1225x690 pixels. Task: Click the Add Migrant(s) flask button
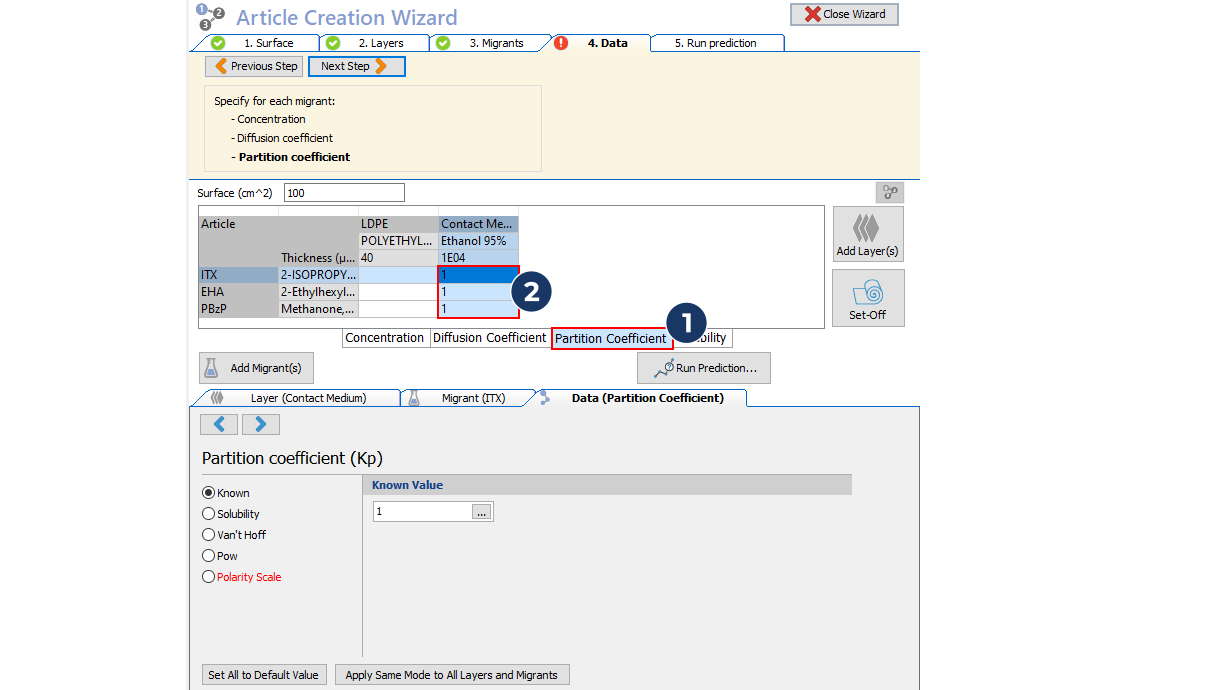[x=256, y=368]
